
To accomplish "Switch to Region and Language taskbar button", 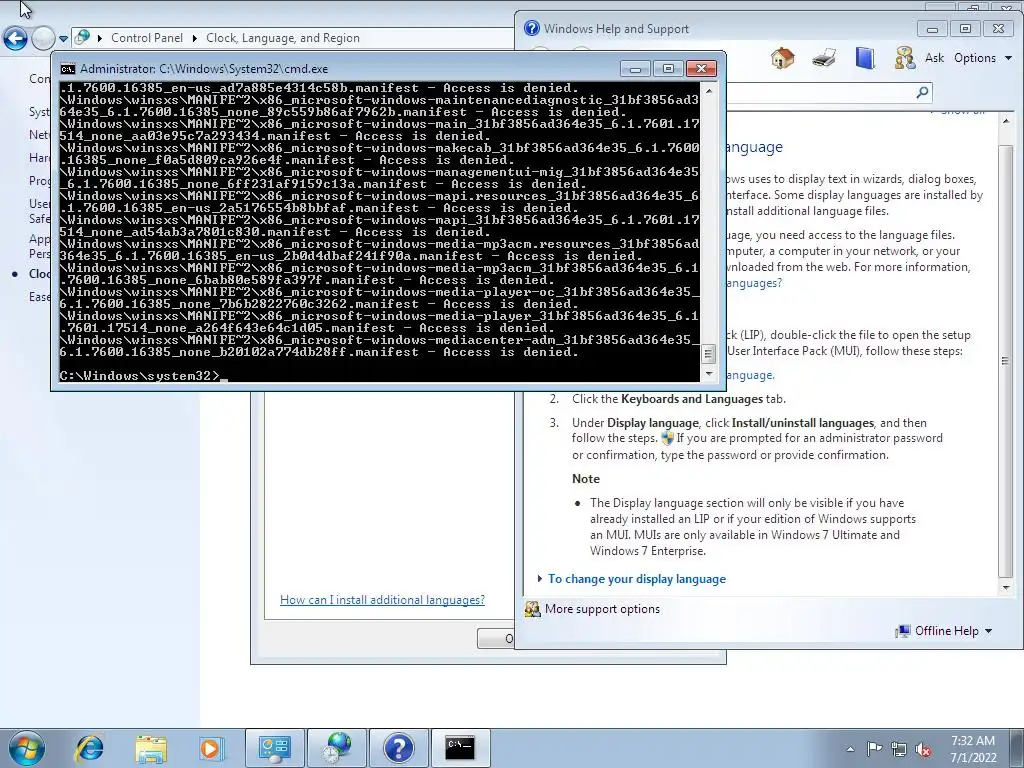I will 336,748.
